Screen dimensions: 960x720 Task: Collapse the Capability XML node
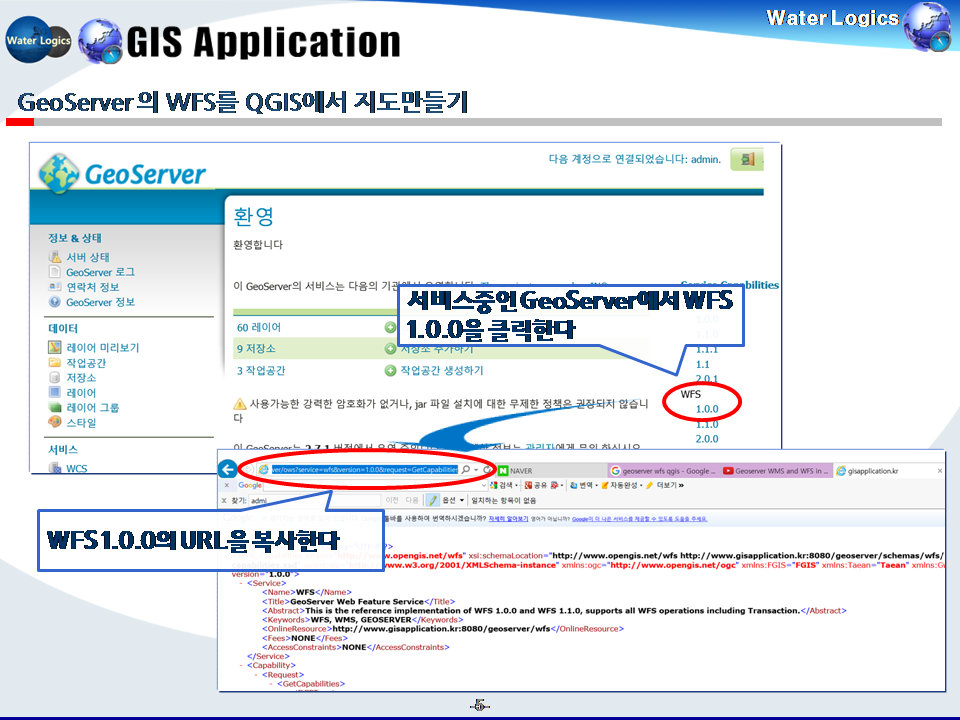point(241,666)
